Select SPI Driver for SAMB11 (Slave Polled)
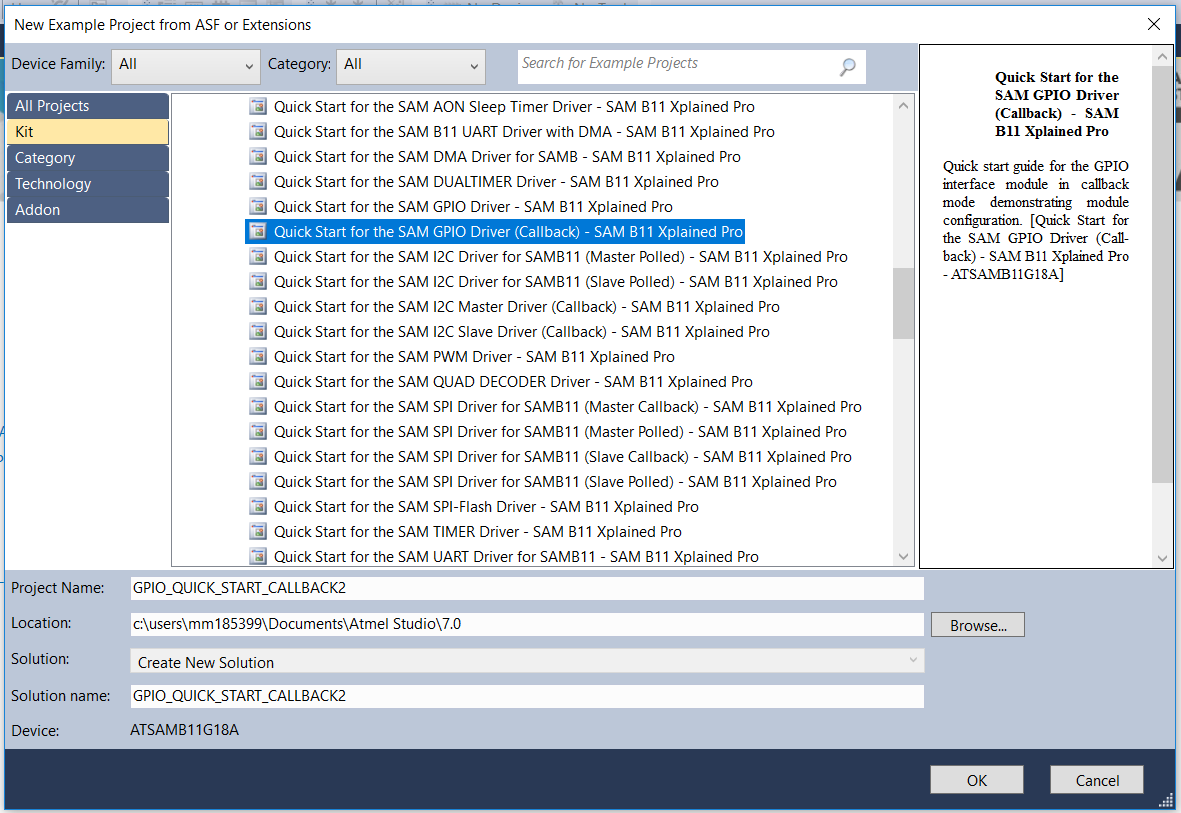 555,481
